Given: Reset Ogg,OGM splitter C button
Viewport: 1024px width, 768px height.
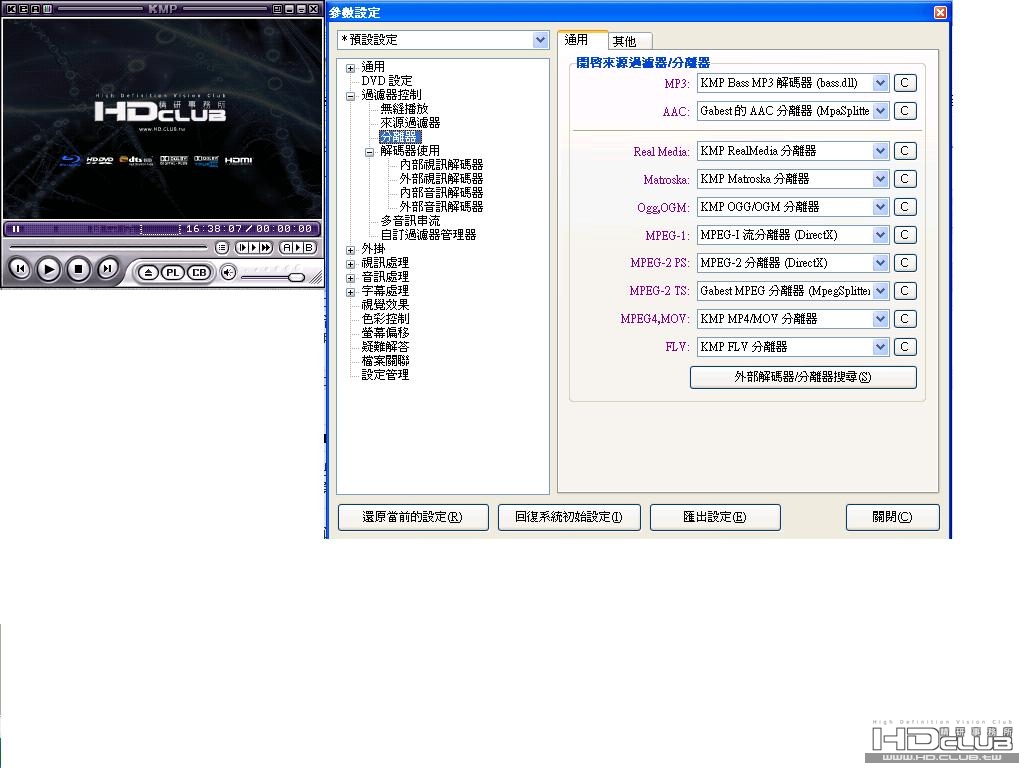Looking at the screenshot, I should click(x=904, y=207).
